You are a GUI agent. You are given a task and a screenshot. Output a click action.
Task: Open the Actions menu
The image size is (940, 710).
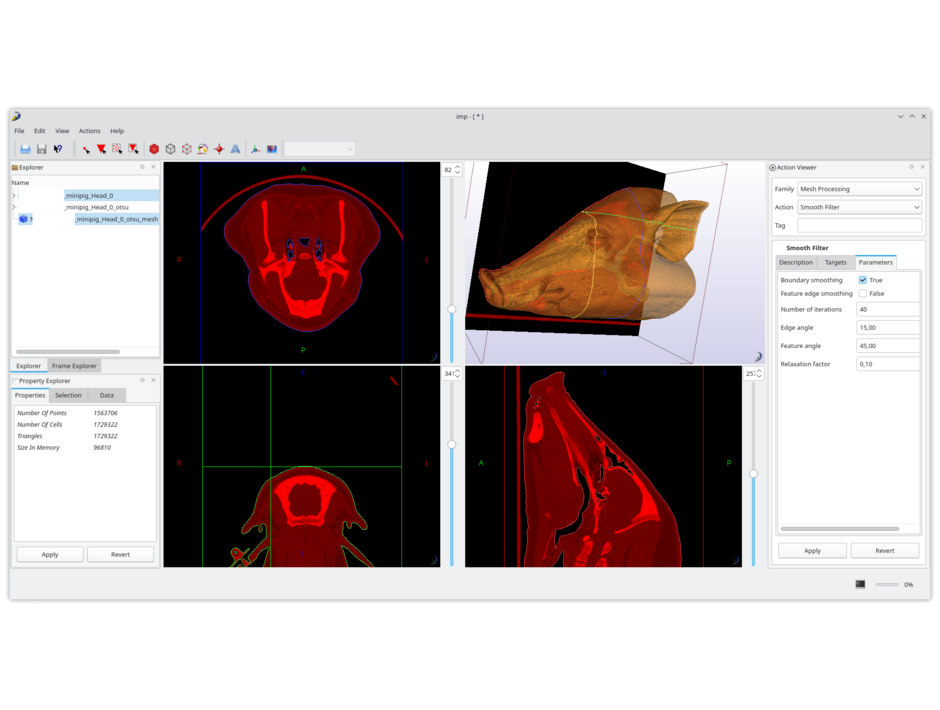tap(90, 131)
